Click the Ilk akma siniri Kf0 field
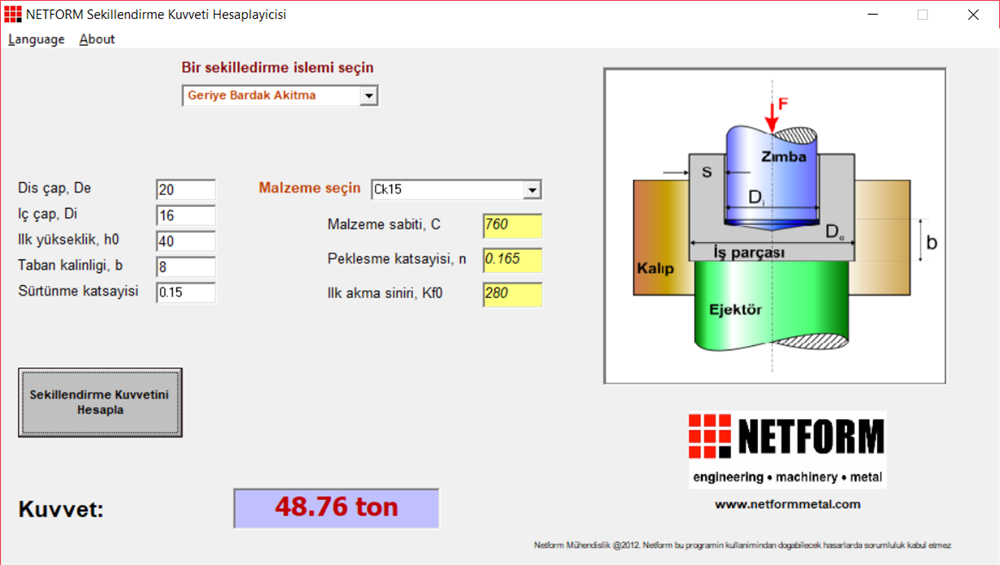This screenshot has height=565, width=1000. 512,295
